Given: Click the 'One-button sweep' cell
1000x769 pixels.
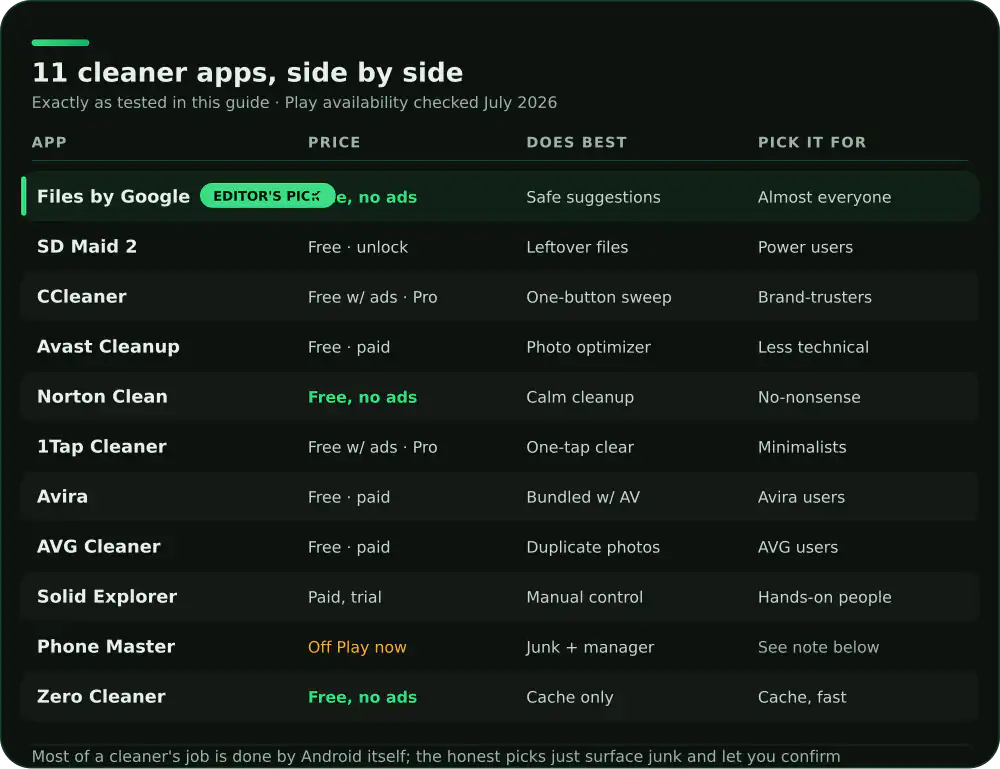Looking at the screenshot, I should click(x=599, y=297).
